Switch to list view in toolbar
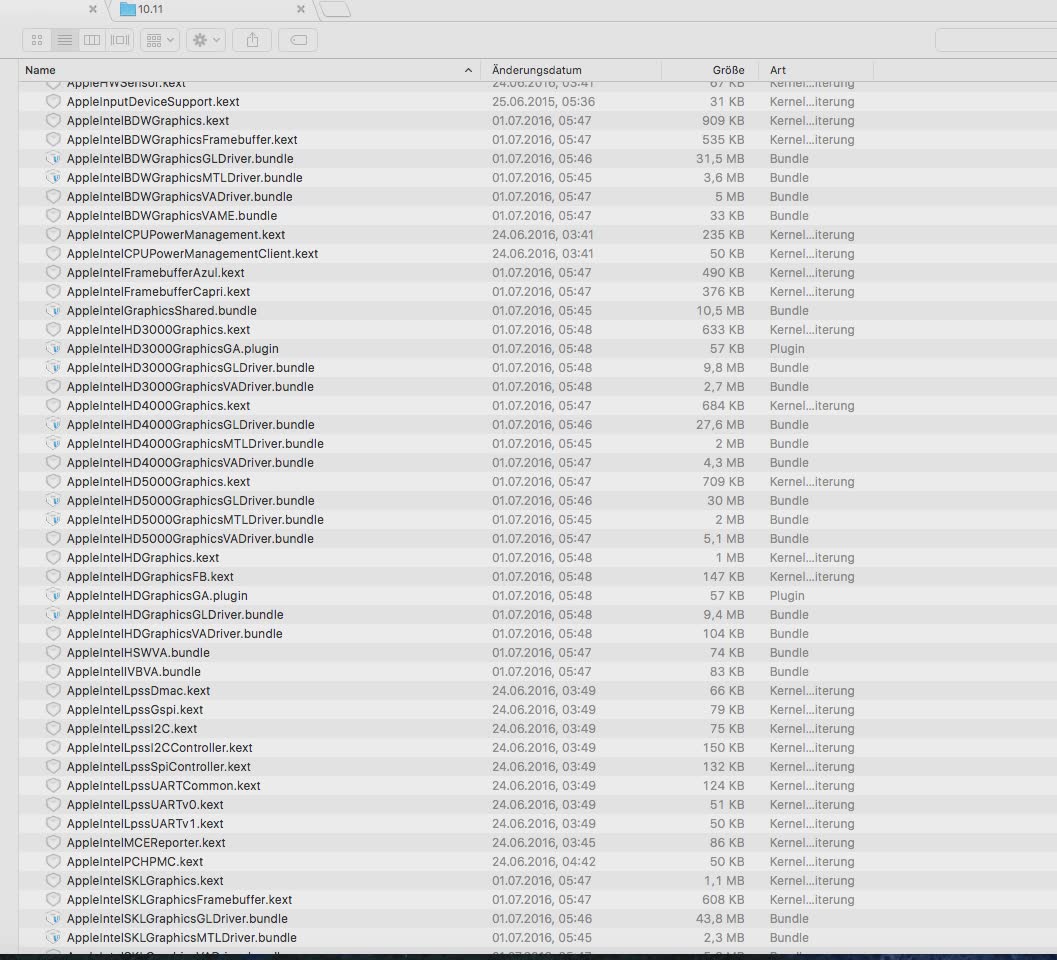The width and height of the screenshot is (1057, 960). (x=65, y=40)
